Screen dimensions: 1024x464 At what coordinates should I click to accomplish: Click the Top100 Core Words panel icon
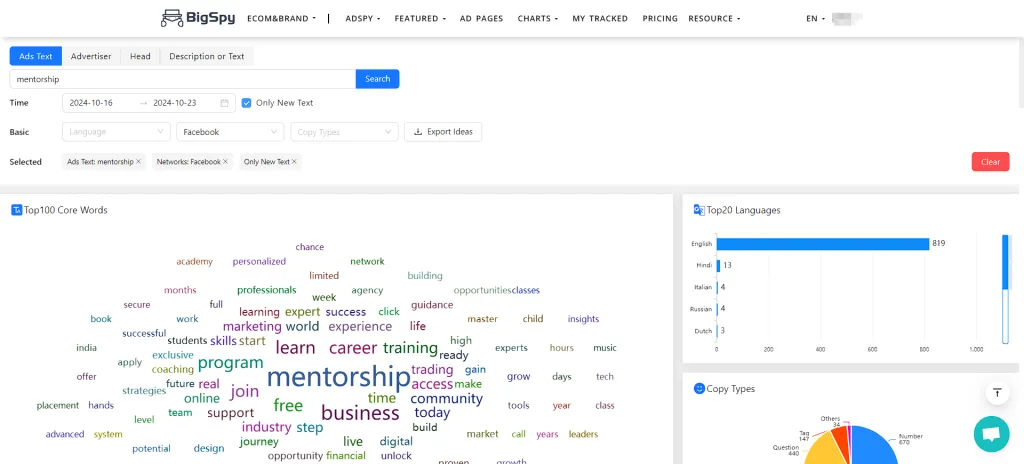pos(17,210)
